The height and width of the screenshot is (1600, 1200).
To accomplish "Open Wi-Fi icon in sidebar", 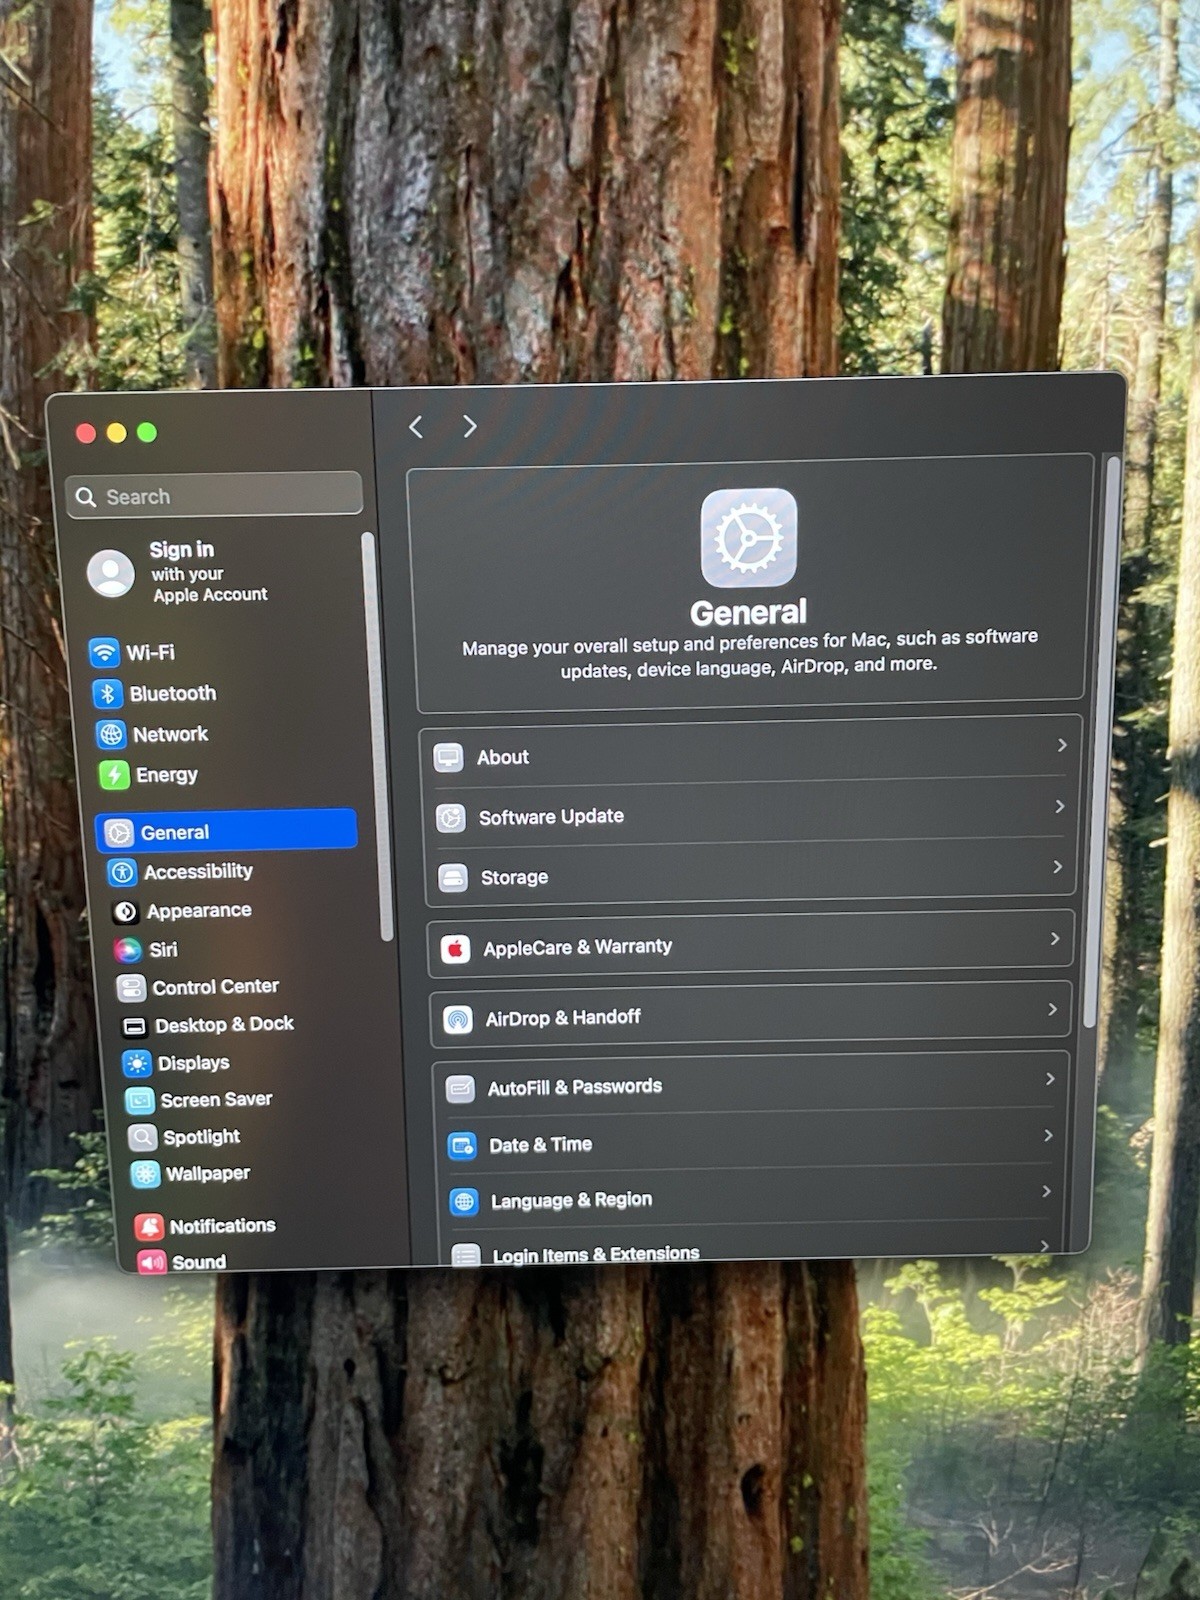I will tap(103, 652).
